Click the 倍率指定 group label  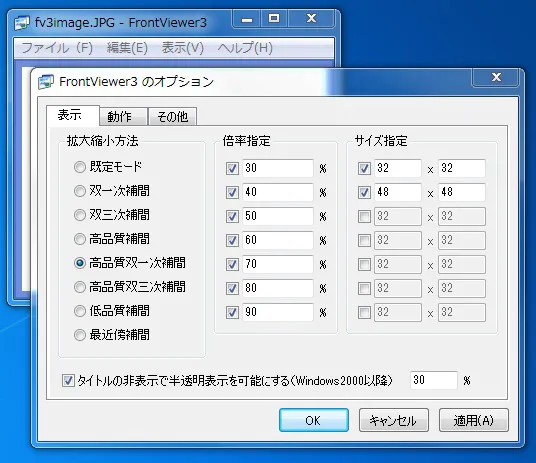[x=246, y=141]
